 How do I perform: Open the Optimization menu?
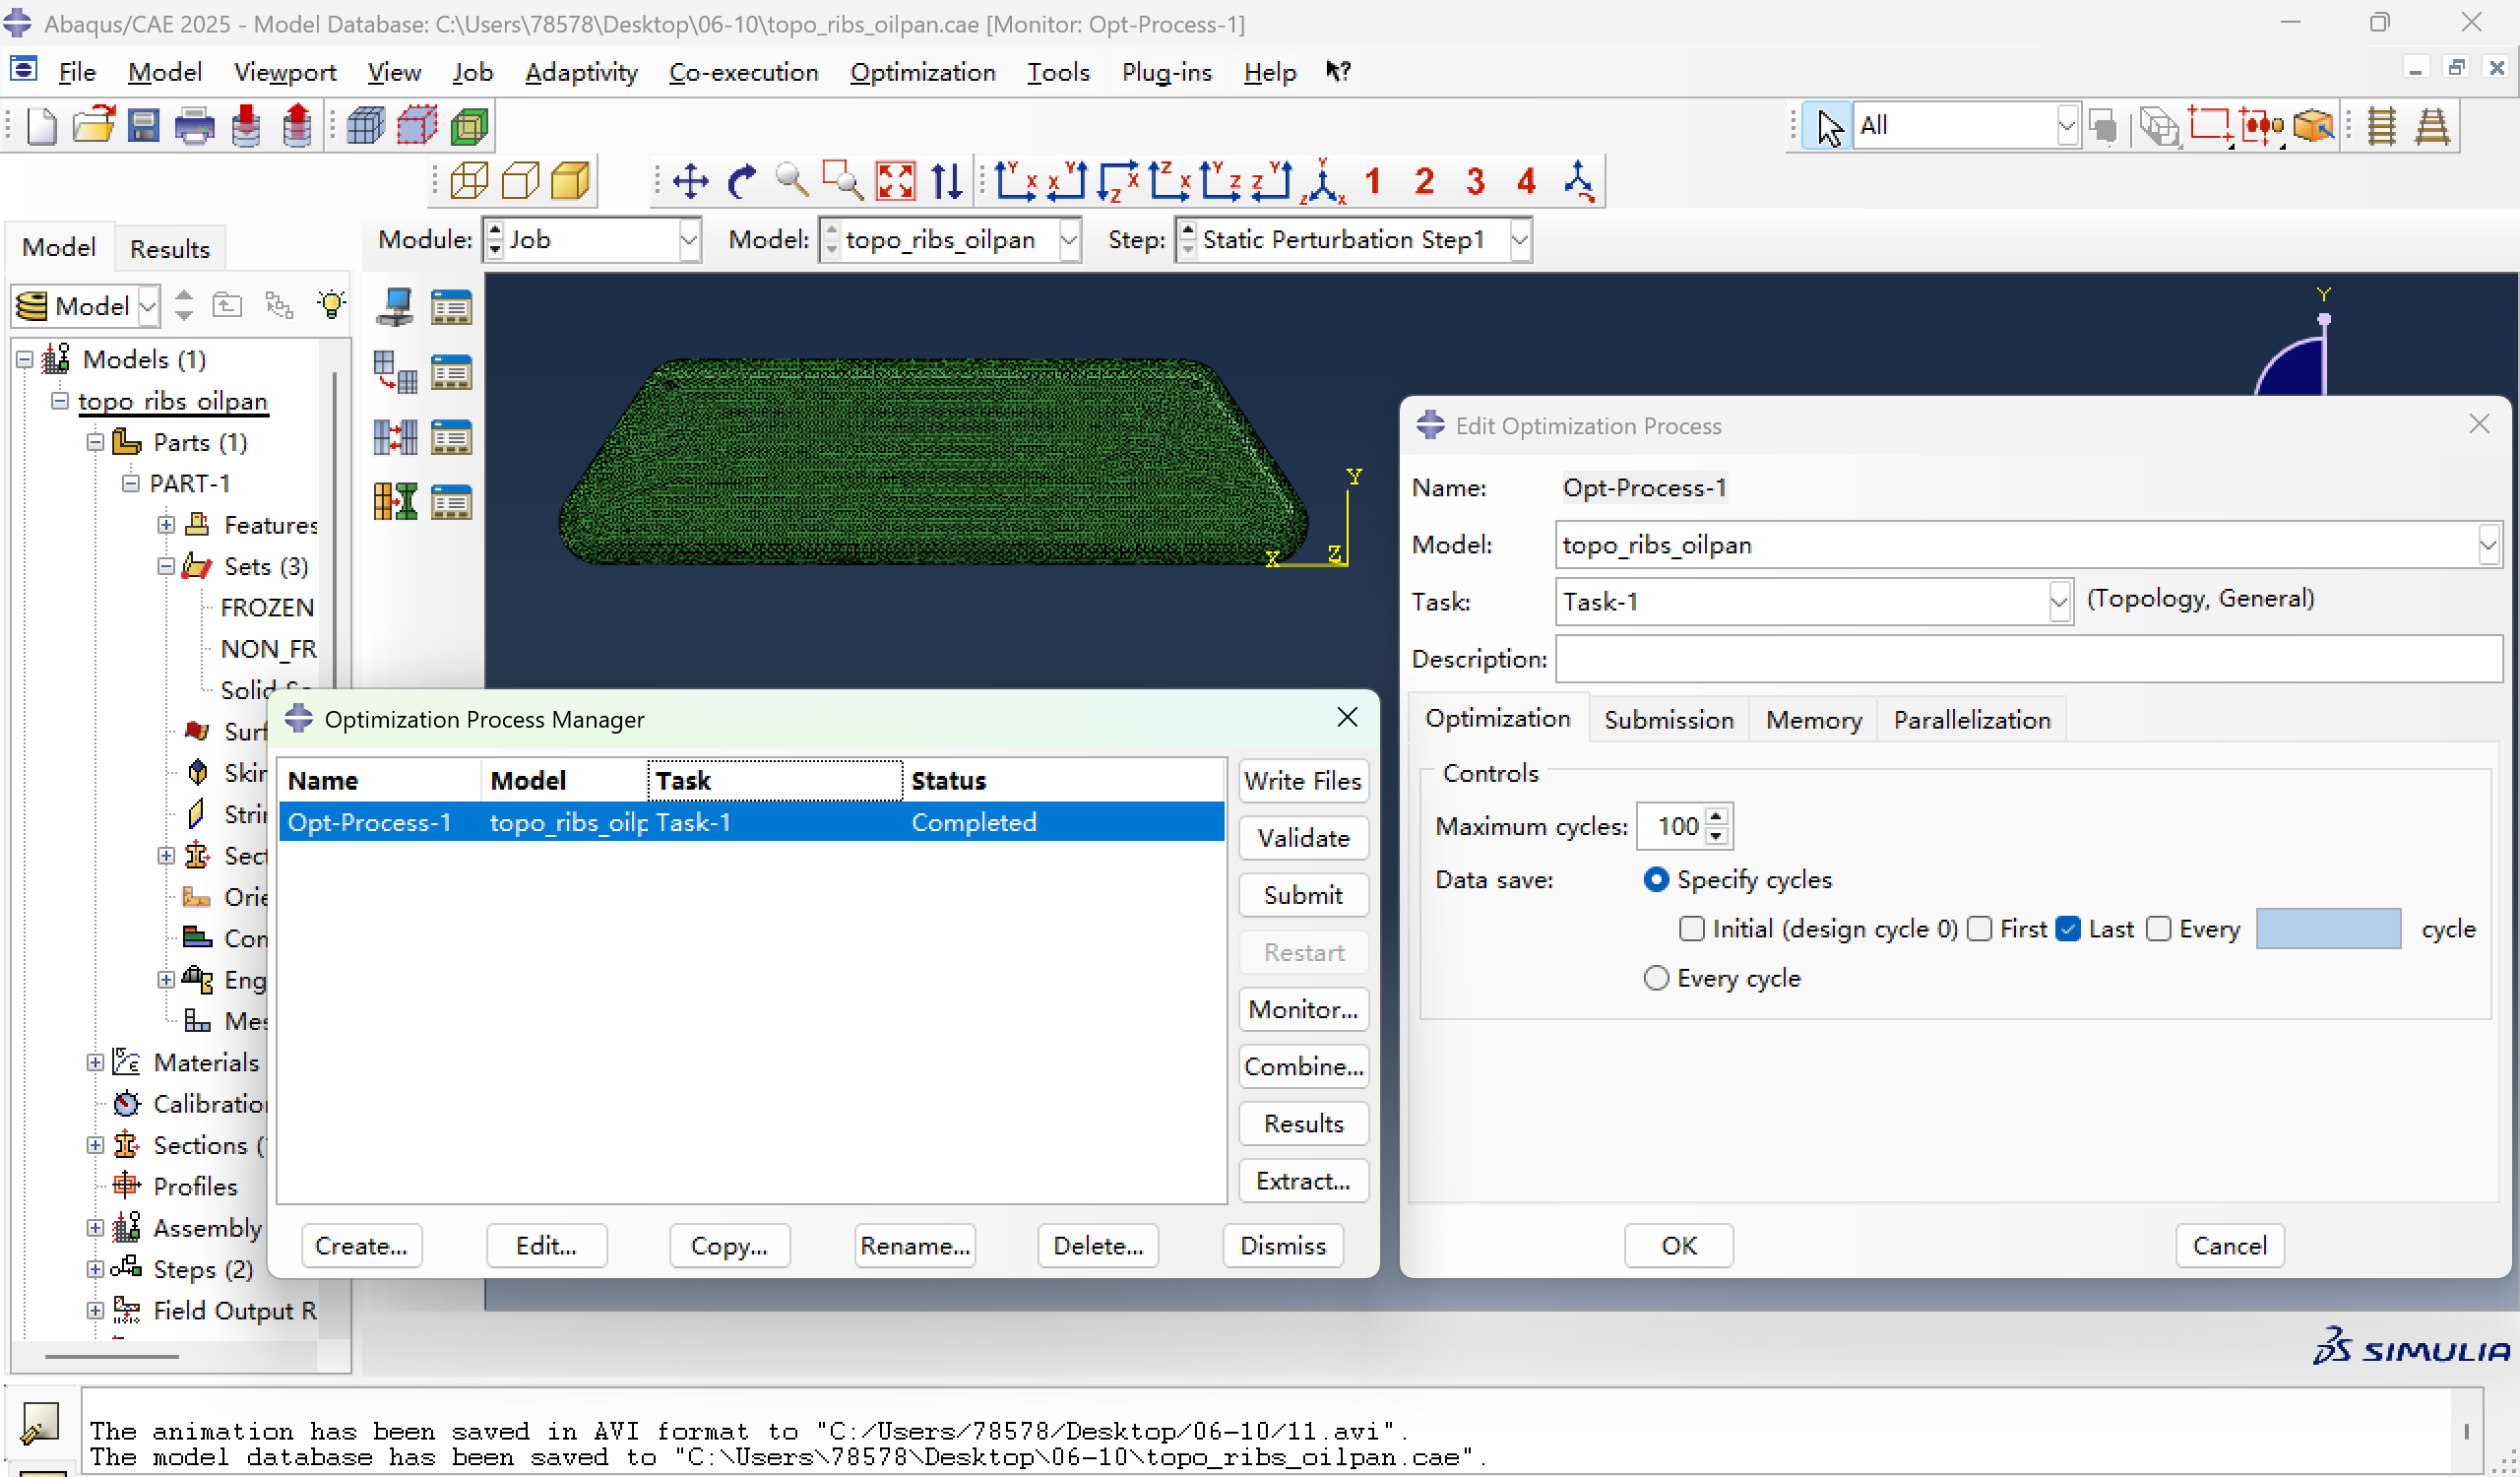click(922, 72)
